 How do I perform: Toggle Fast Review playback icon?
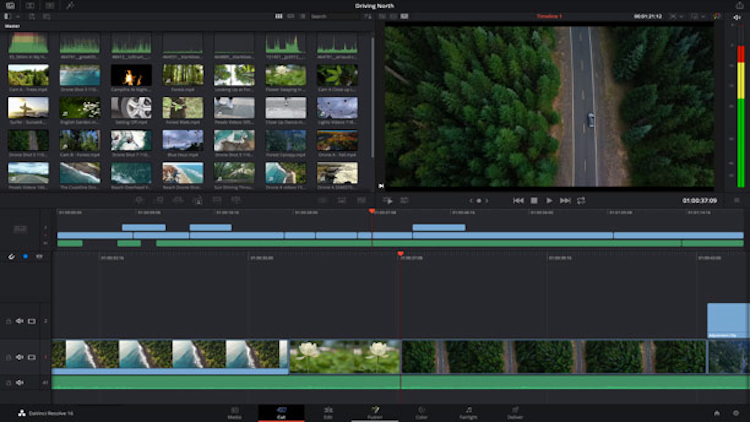tap(388, 200)
